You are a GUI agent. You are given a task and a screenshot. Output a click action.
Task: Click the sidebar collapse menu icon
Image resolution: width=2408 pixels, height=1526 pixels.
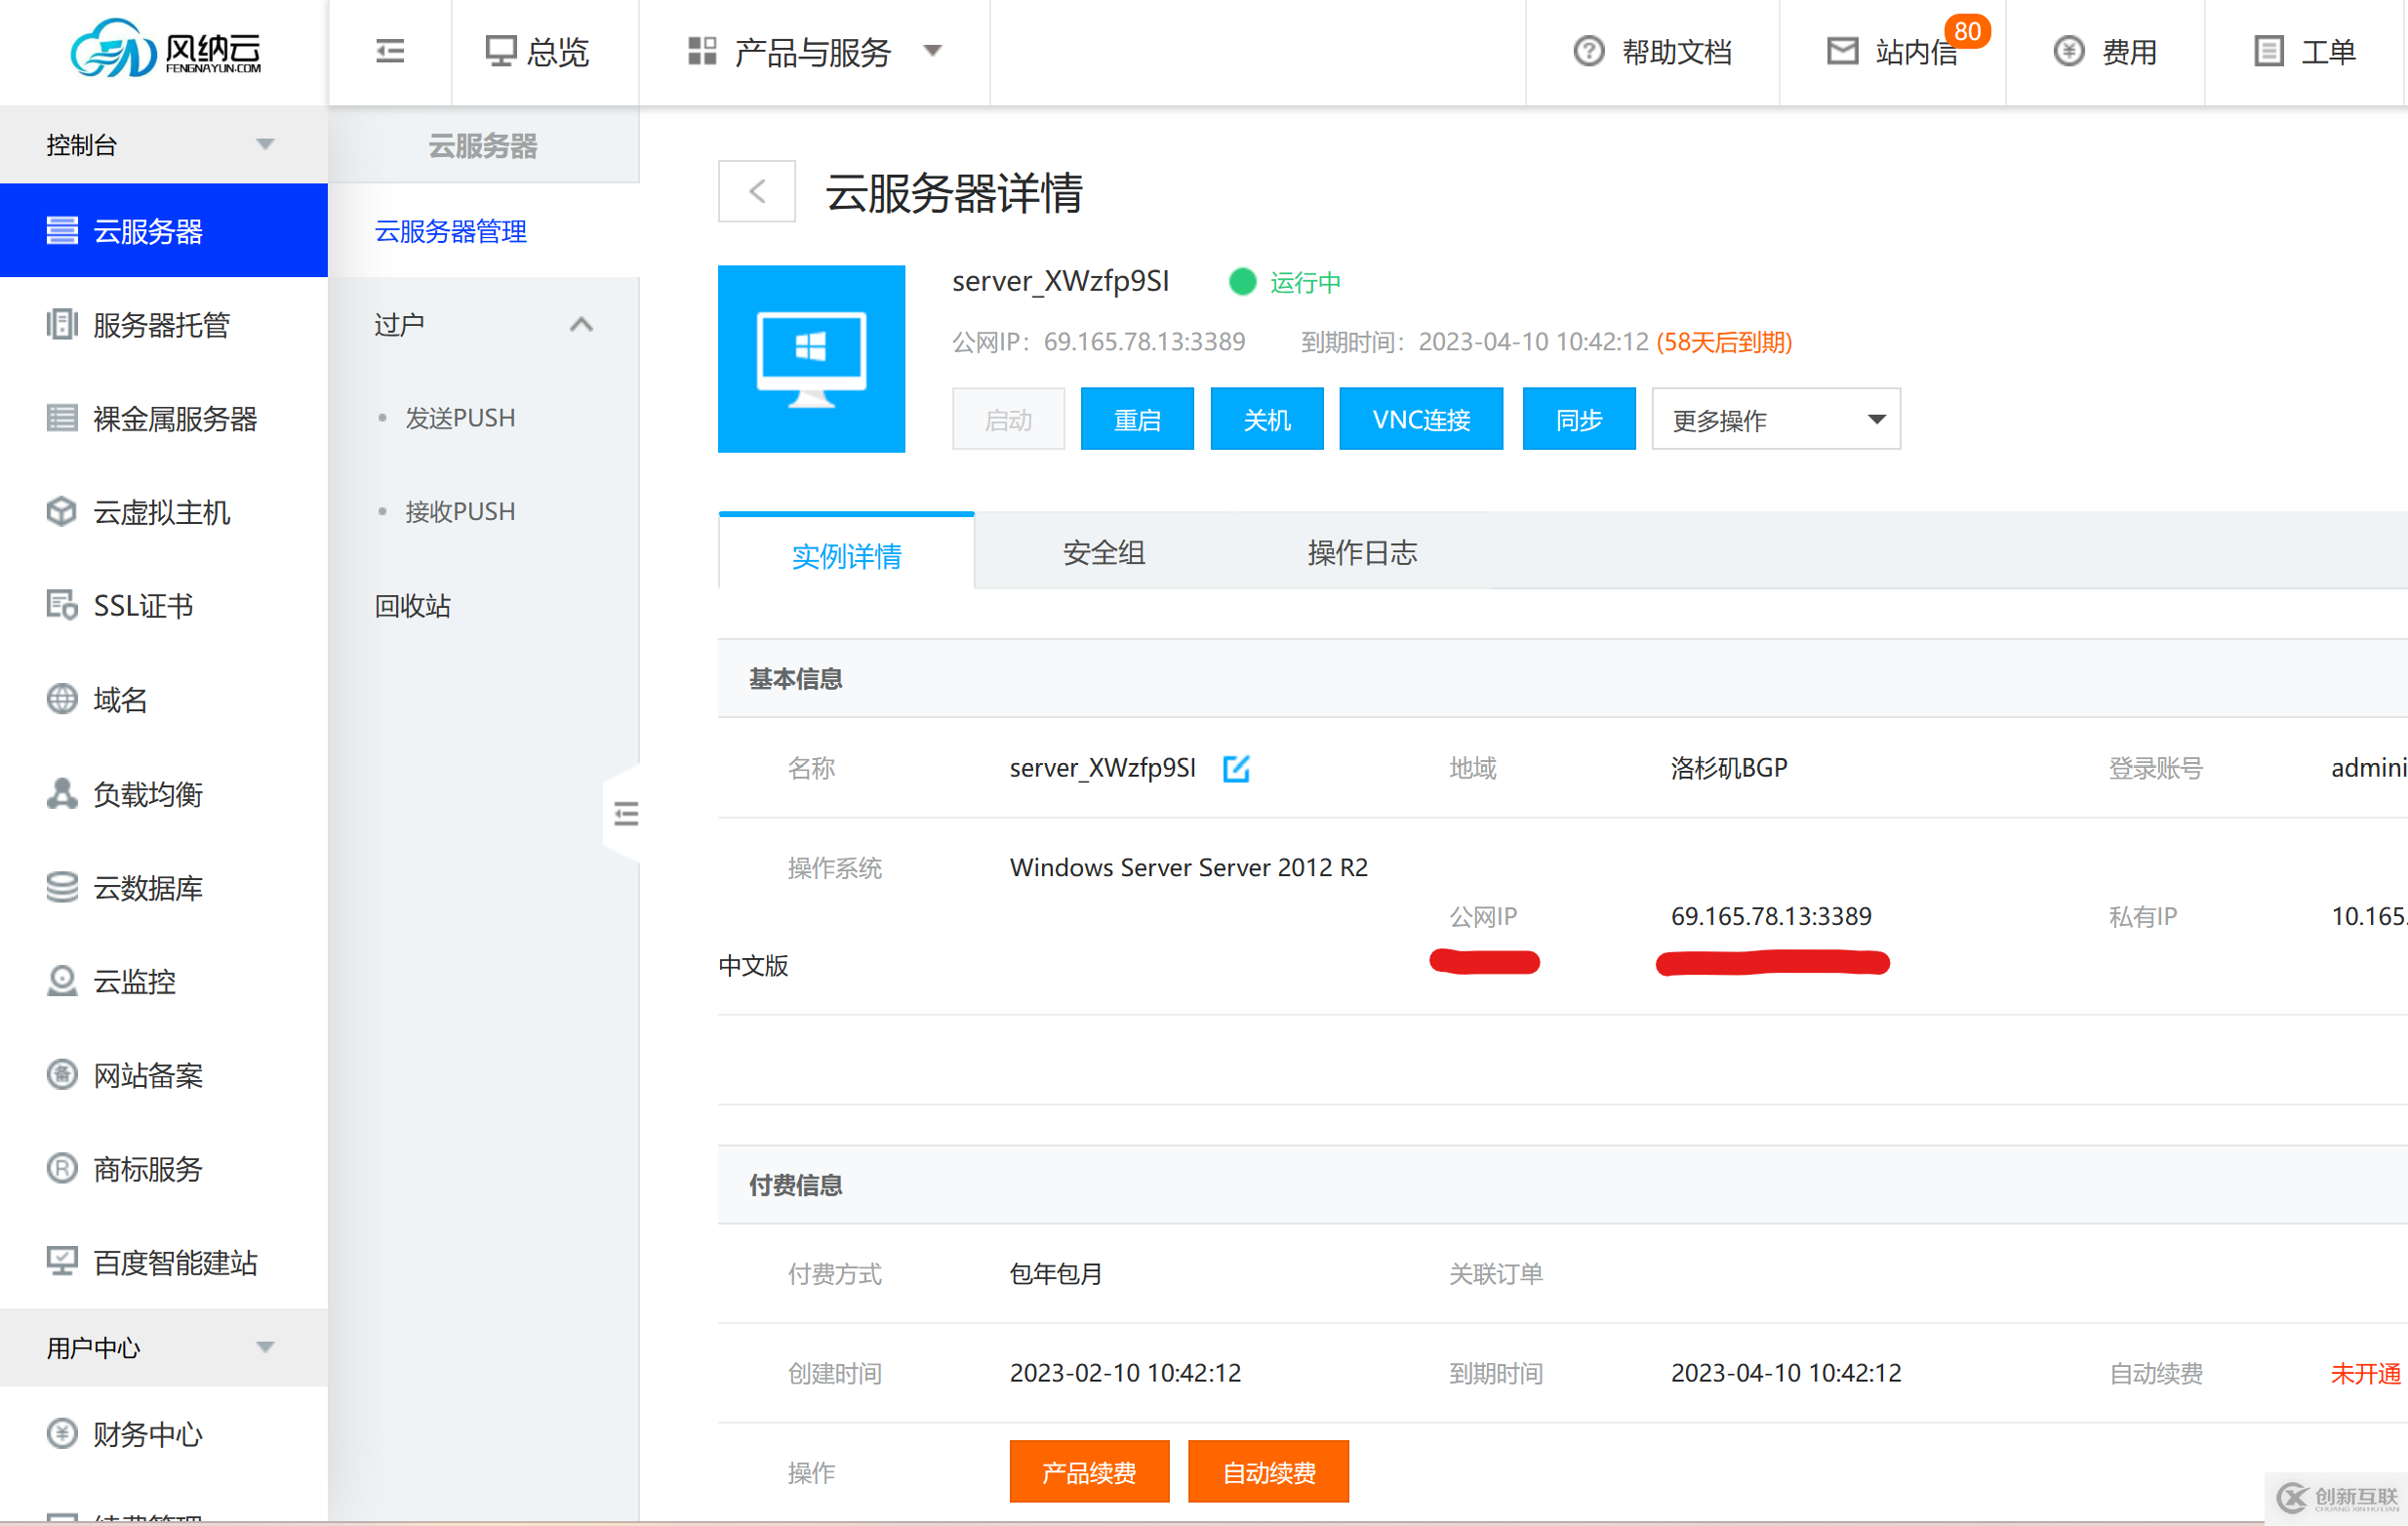click(x=389, y=51)
